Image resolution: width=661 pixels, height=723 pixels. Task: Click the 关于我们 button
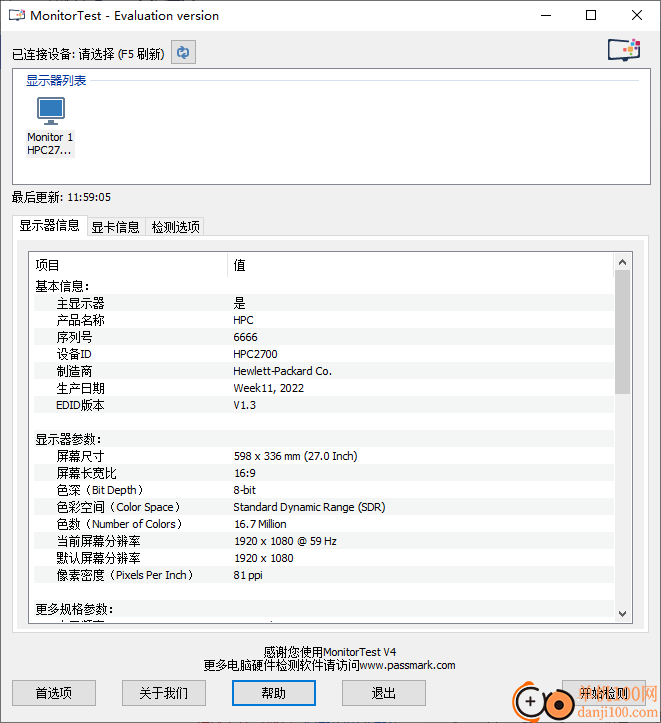point(164,693)
